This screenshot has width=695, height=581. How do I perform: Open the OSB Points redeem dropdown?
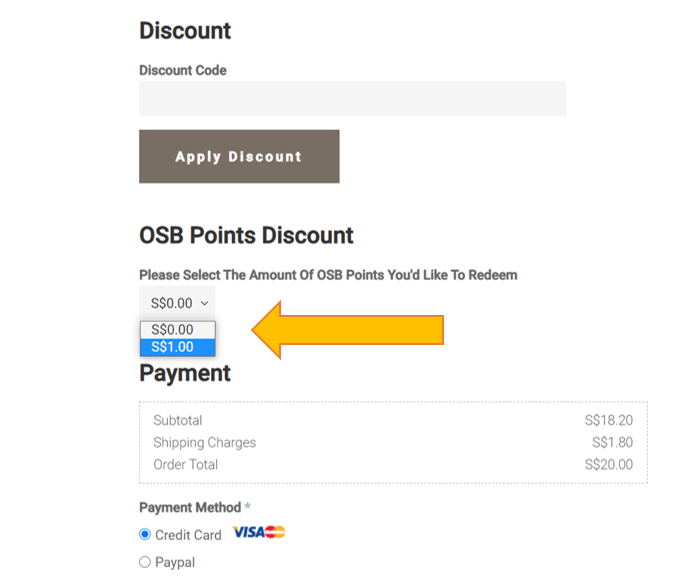point(177,303)
